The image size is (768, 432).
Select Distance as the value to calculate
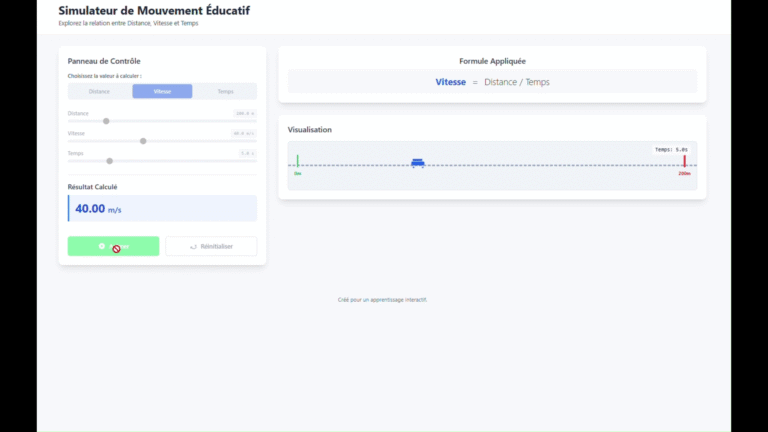tap(99, 91)
